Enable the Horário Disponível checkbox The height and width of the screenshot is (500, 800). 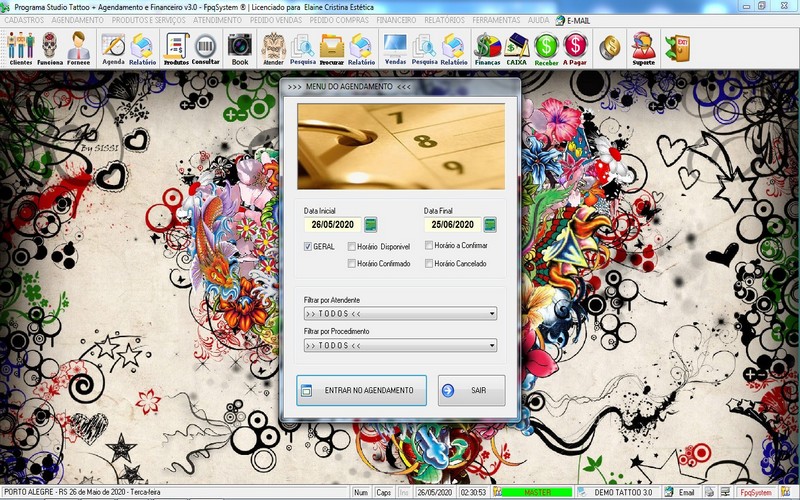(x=352, y=246)
